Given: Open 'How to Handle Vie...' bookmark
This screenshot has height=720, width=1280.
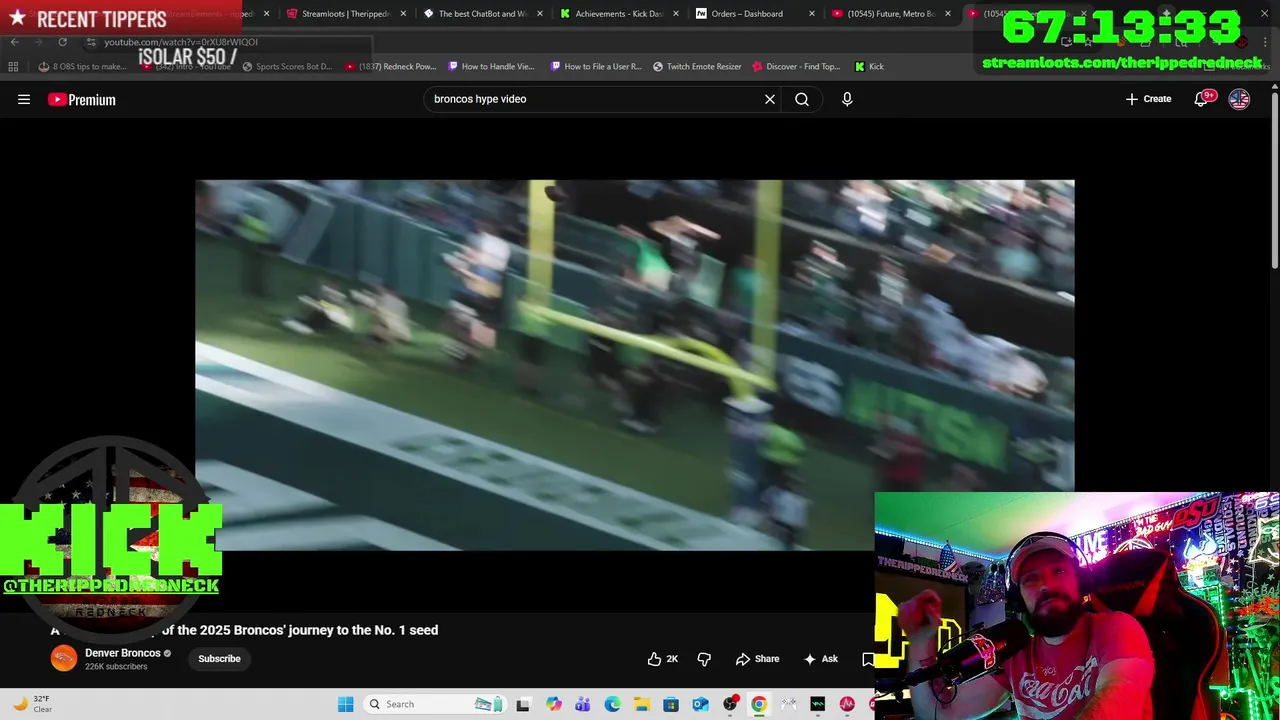Looking at the screenshot, I should click(x=491, y=67).
